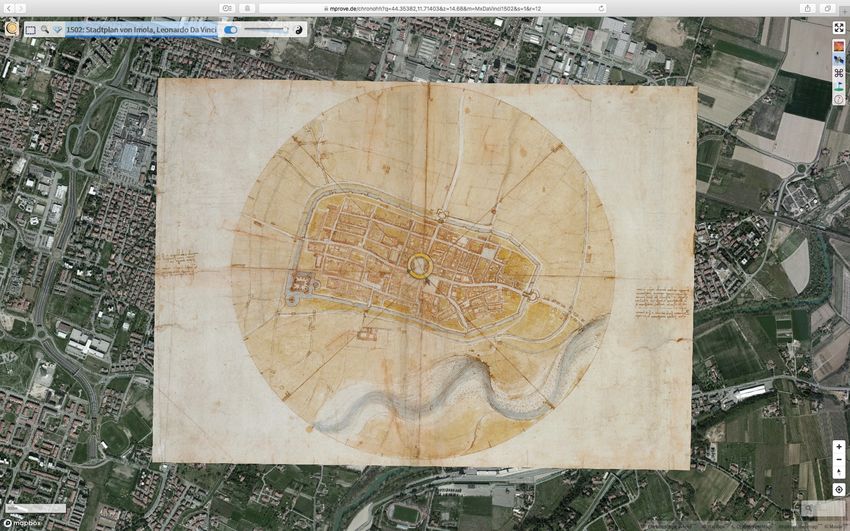Open the help question mark icon
This screenshot has height=531, width=850.
coord(839,99)
